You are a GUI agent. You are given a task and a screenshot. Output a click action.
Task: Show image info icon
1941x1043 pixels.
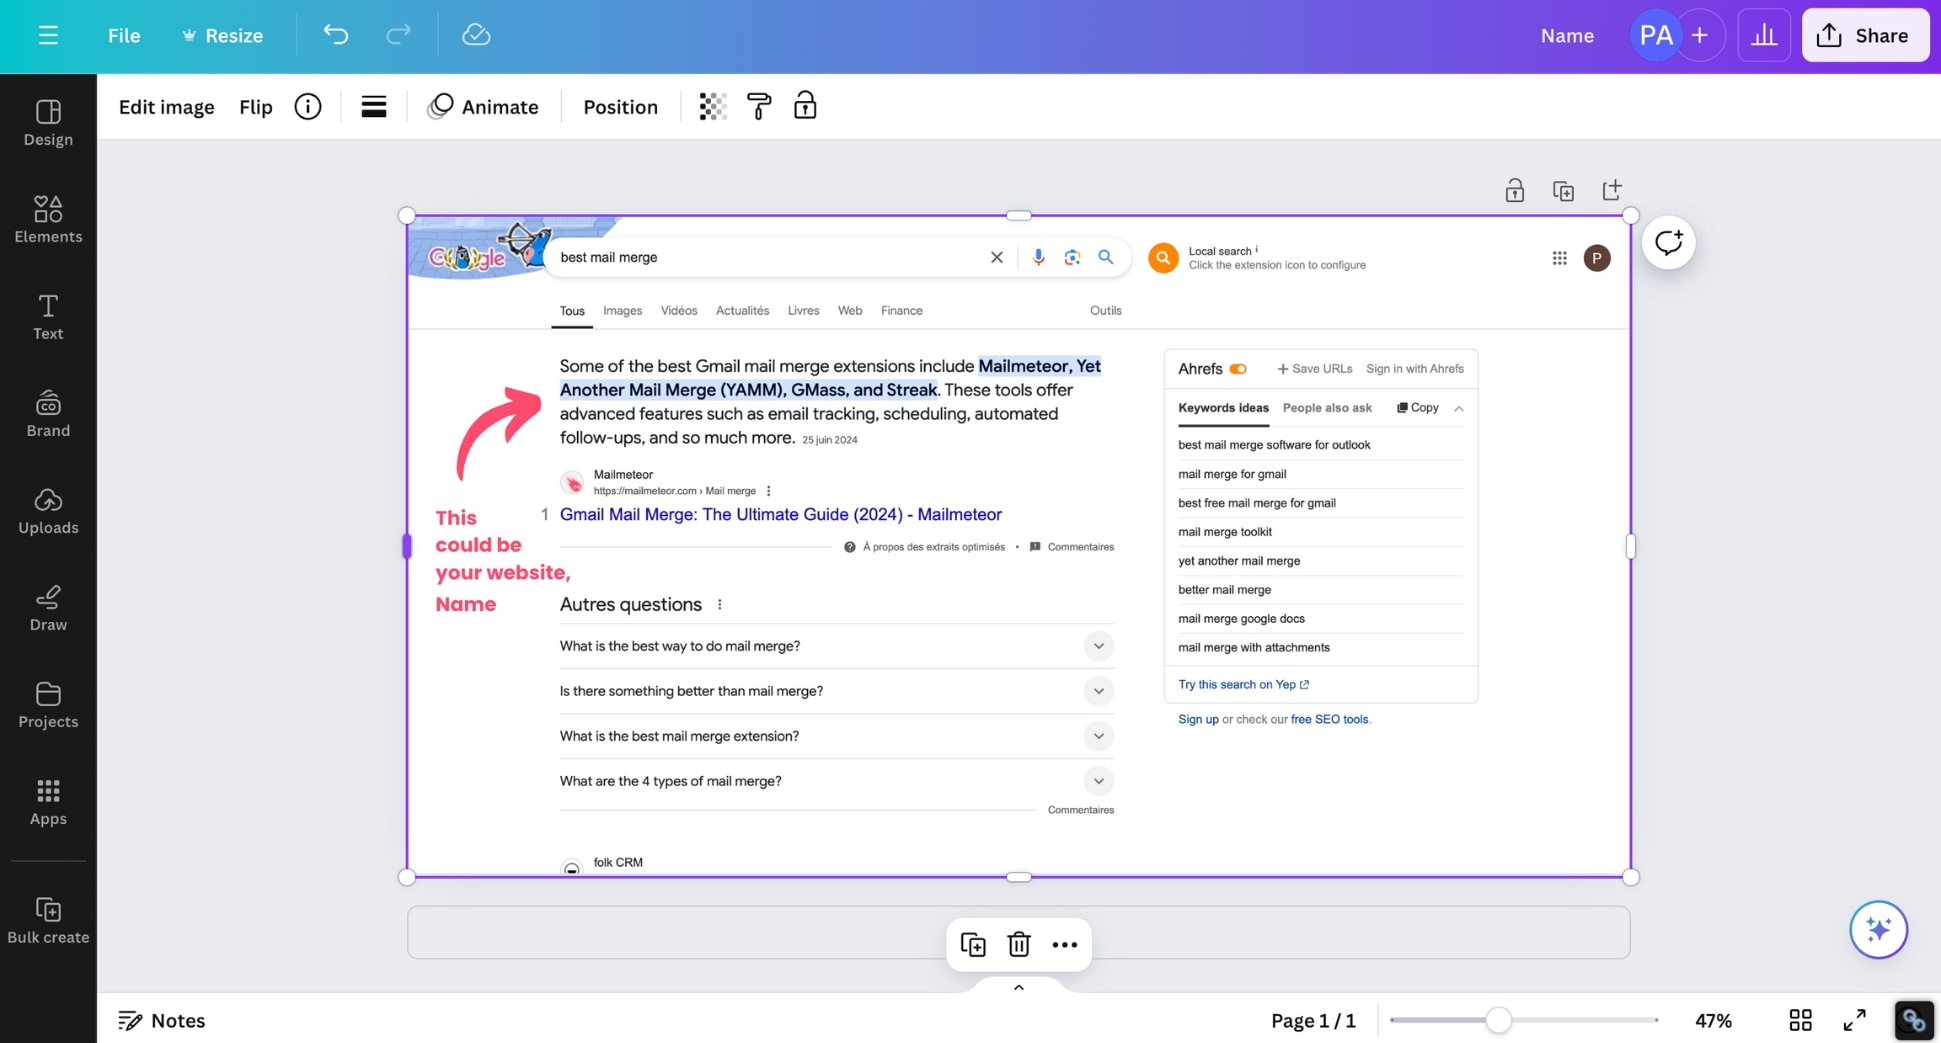pos(308,107)
